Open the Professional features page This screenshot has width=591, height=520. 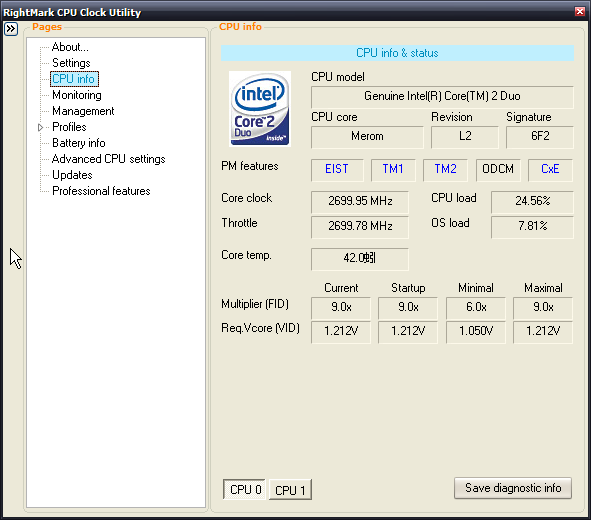(x=101, y=191)
